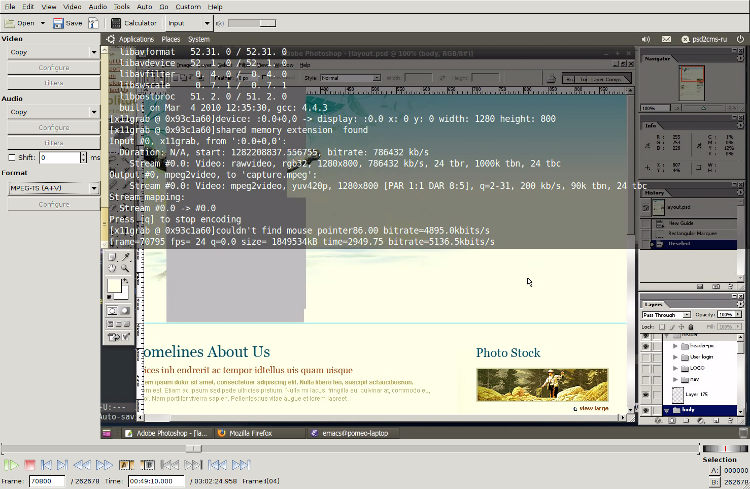
Task: Jump to the next keyframe
Action: pos(104,465)
